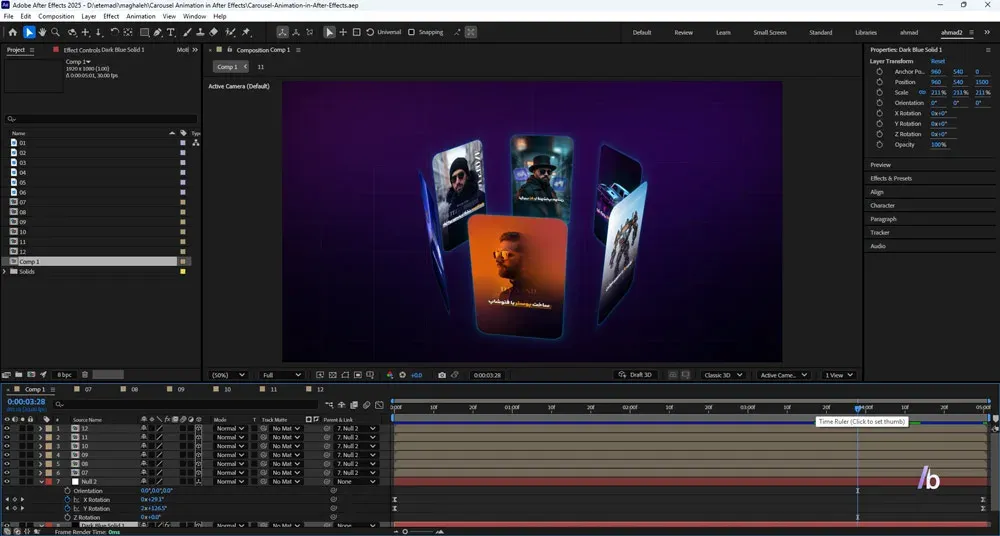Switch to Effect Controls Dark Blue Solid 1 tab

click(104, 50)
